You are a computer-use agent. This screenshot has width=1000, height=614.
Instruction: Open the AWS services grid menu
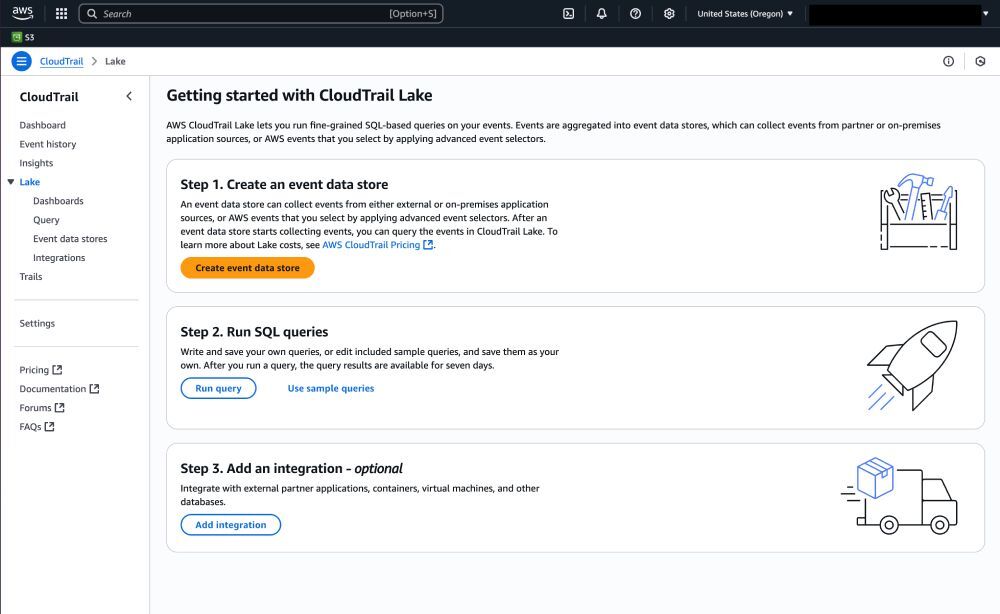61,13
